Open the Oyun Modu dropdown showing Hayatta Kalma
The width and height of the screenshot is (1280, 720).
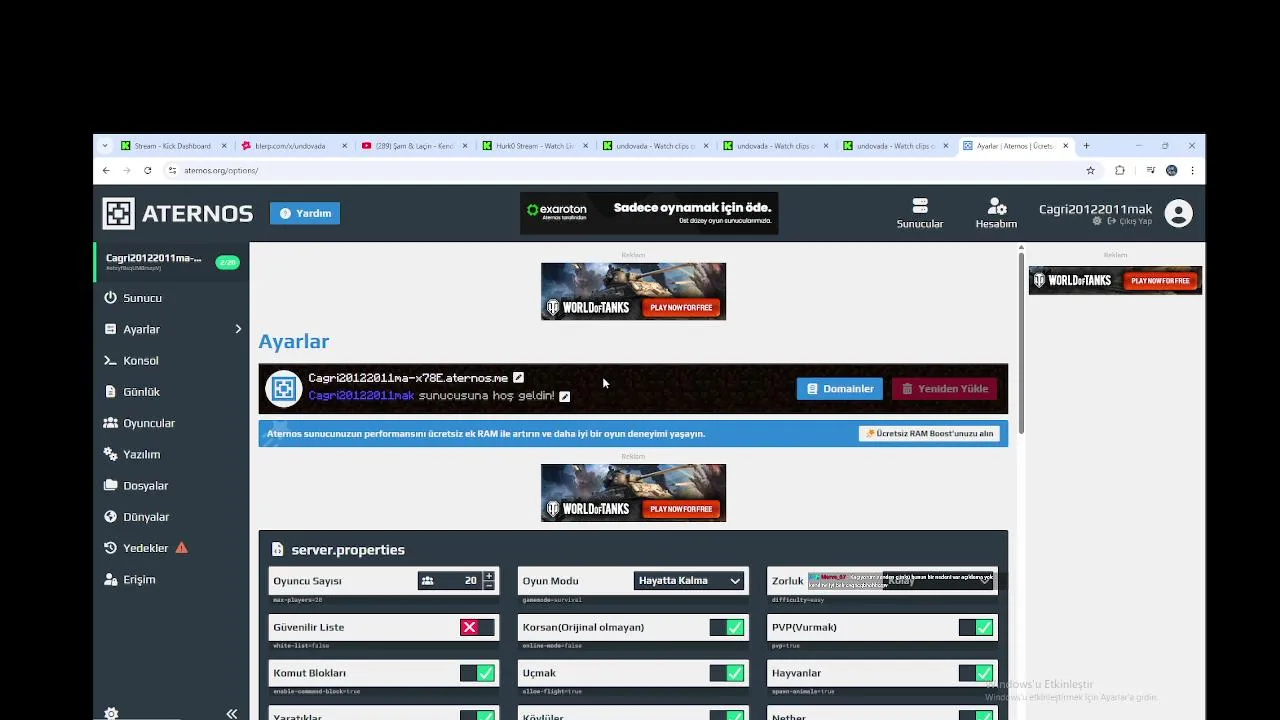click(x=689, y=580)
